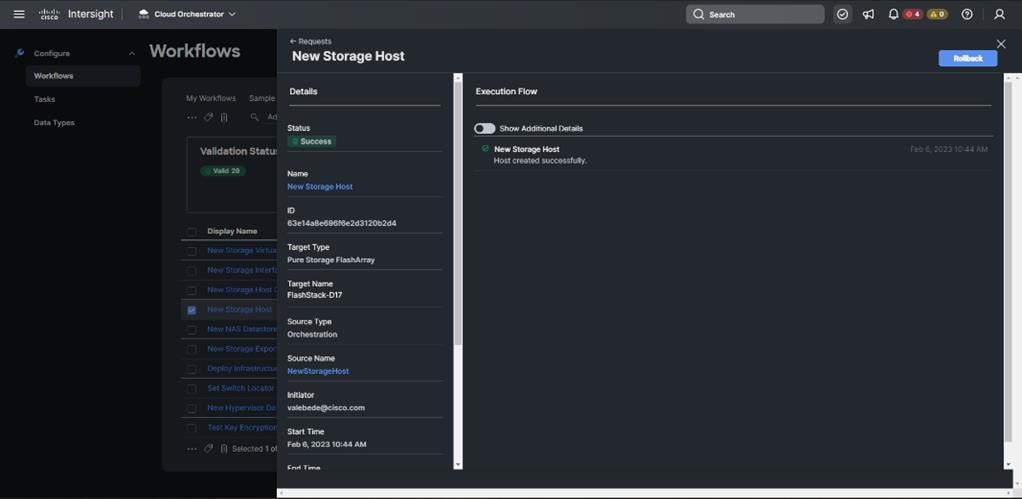
Task: Open the notifications bell
Action: point(893,14)
